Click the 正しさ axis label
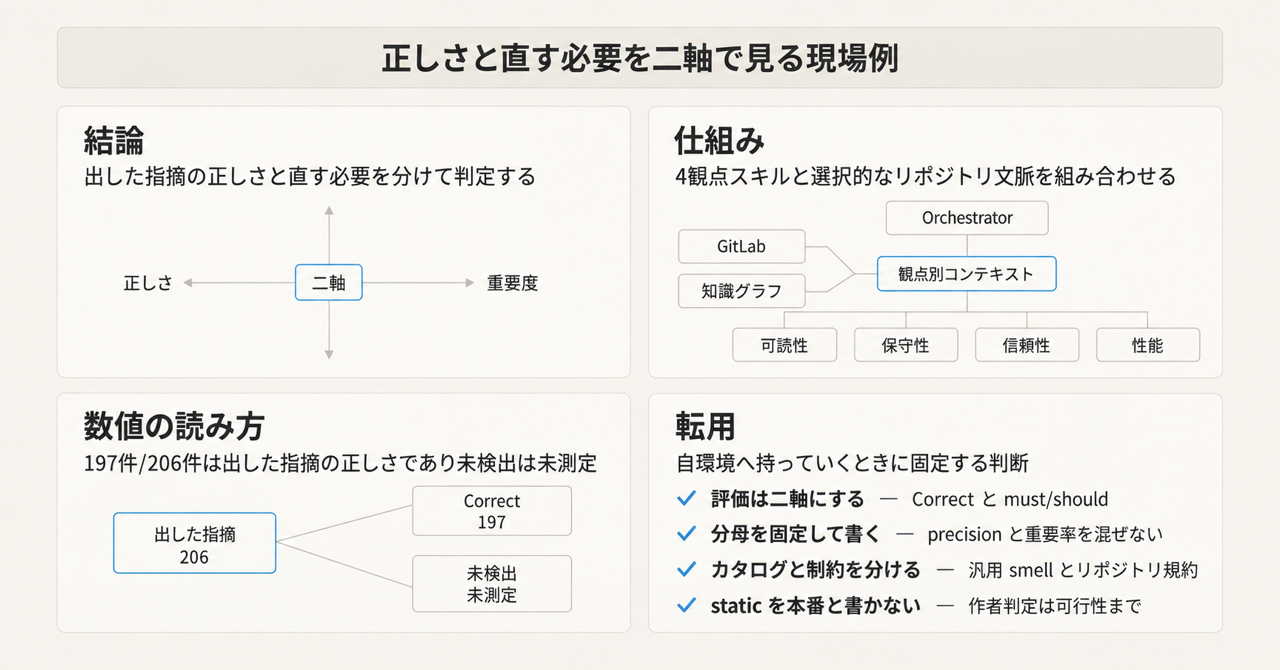 click(x=148, y=283)
